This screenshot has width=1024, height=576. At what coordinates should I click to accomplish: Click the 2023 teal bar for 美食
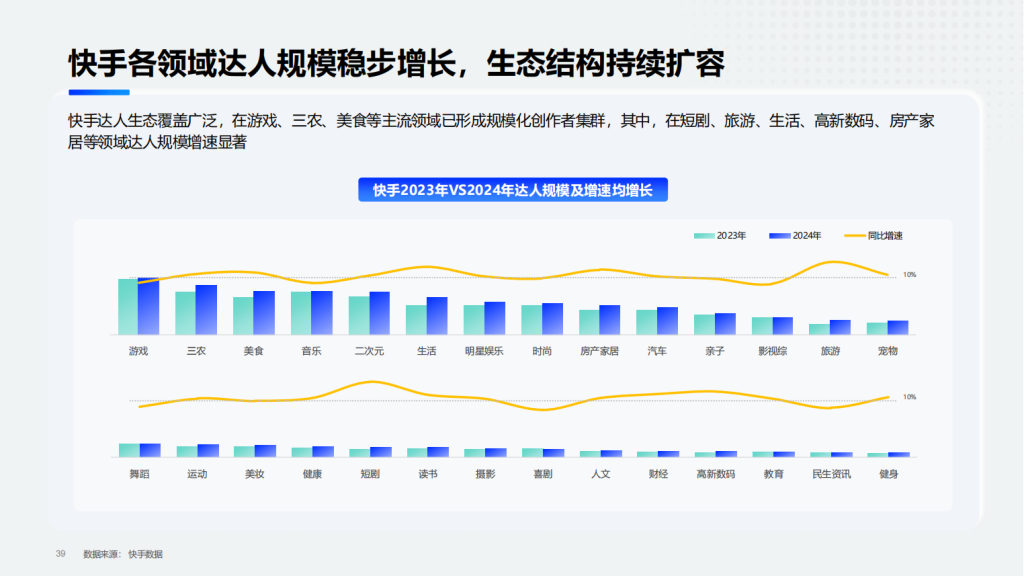click(x=243, y=316)
